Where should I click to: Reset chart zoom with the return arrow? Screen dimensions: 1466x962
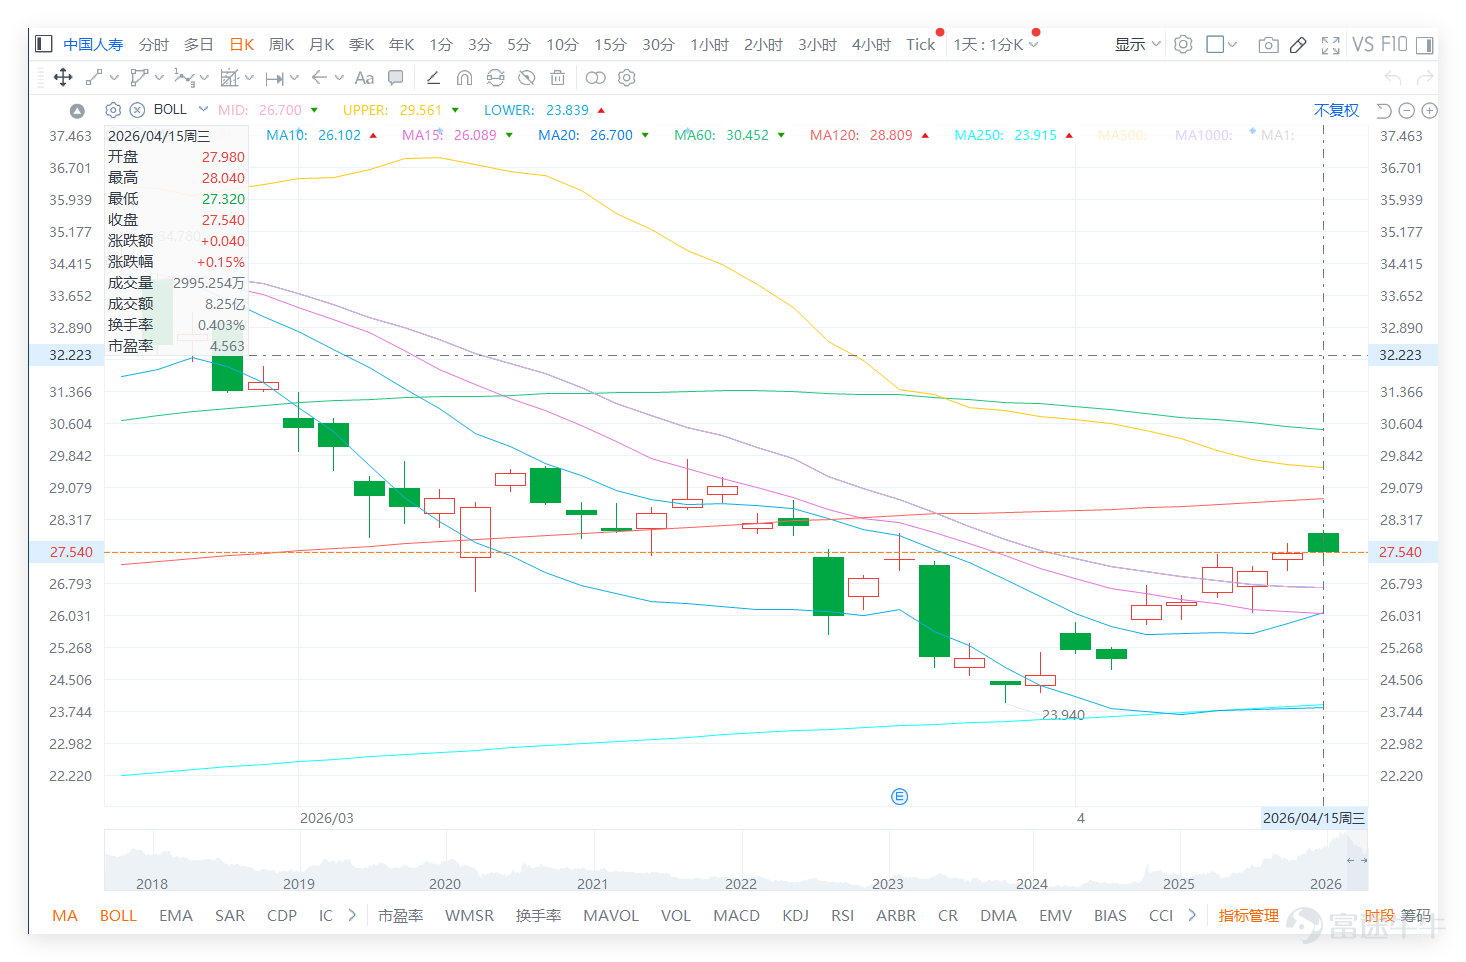click(1384, 110)
